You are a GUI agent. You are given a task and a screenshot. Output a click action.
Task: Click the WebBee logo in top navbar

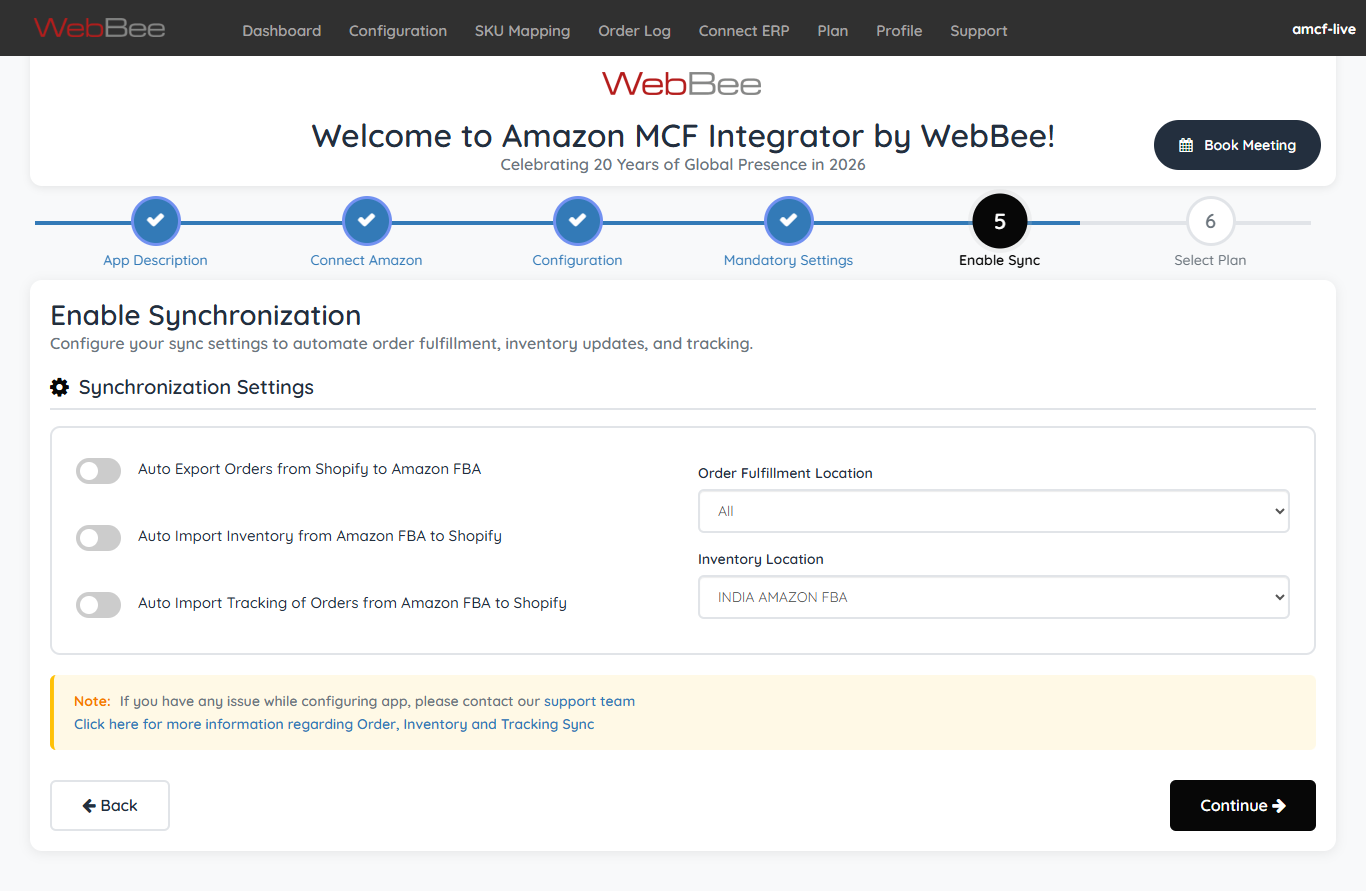click(99, 28)
